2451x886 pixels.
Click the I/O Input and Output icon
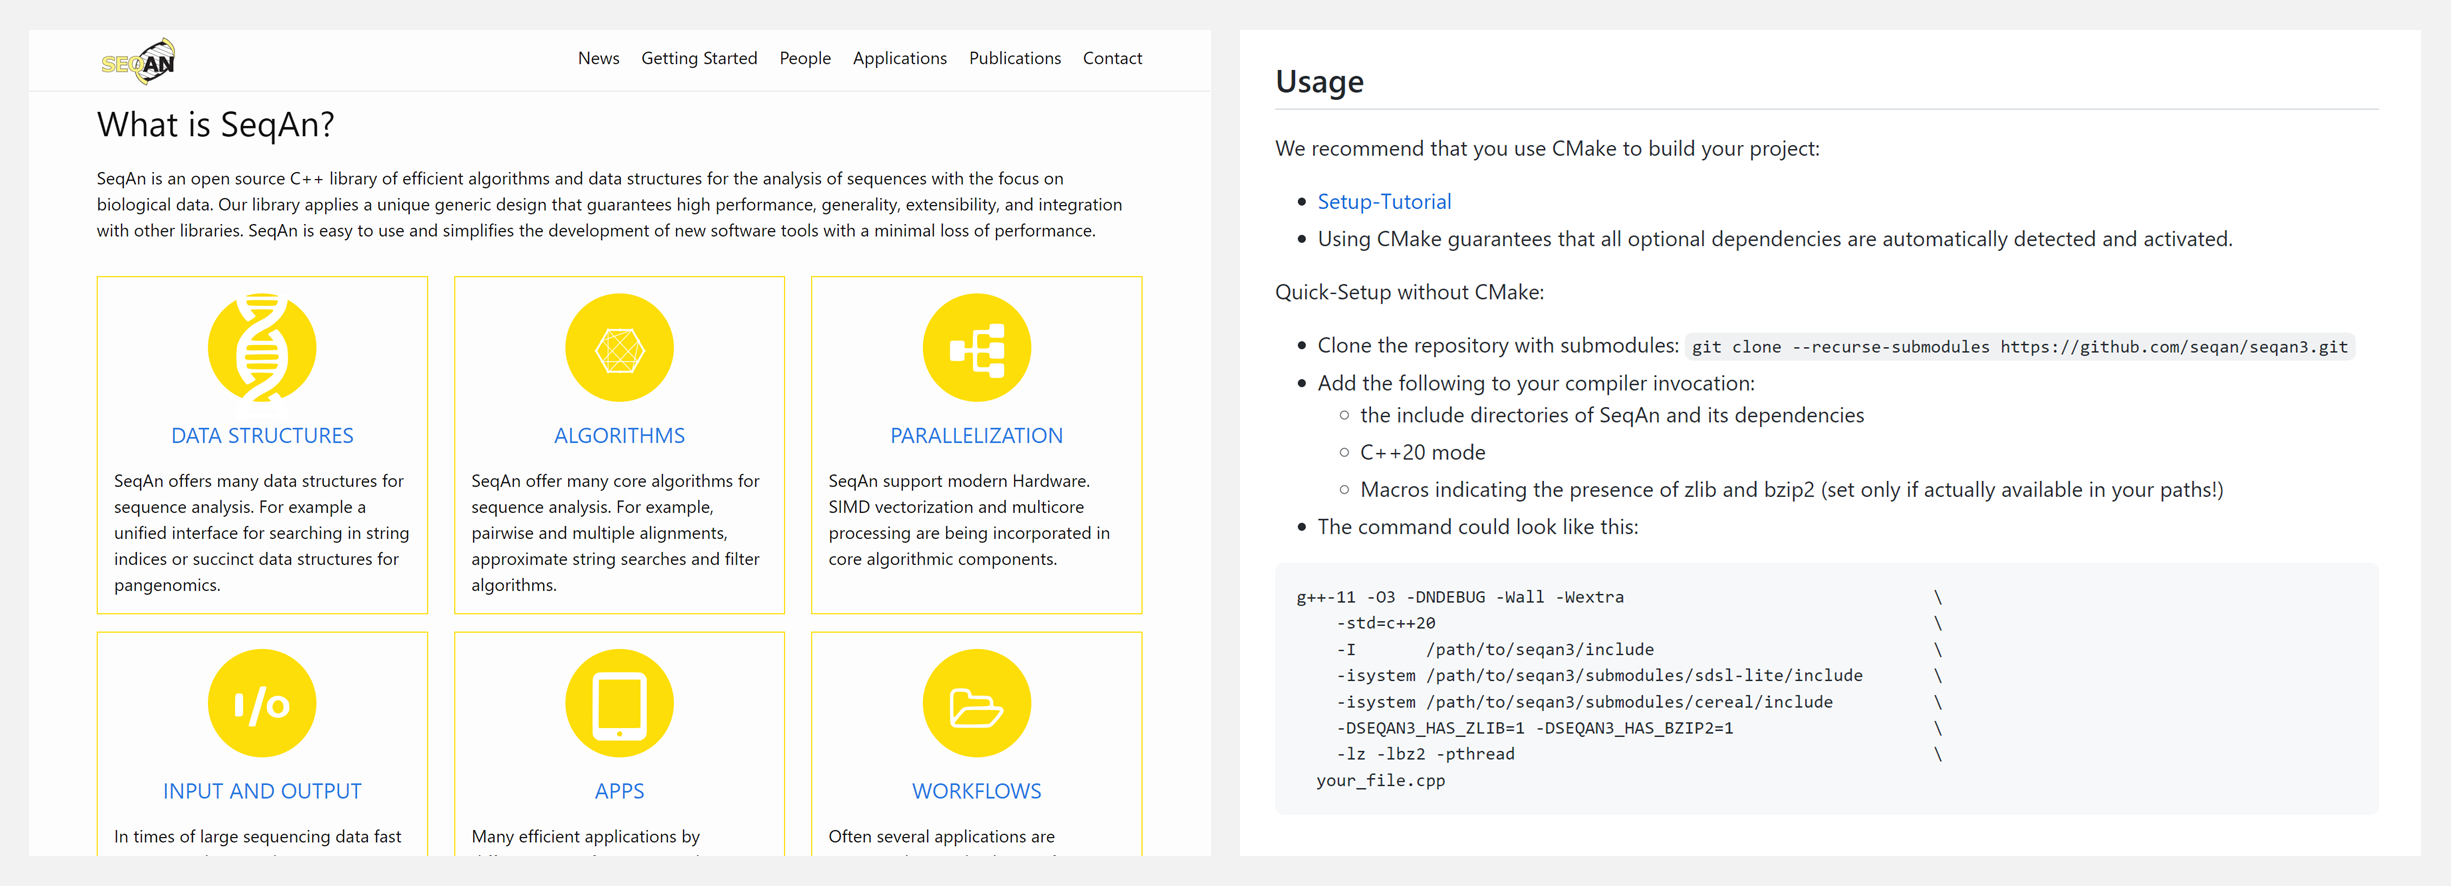click(262, 703)
